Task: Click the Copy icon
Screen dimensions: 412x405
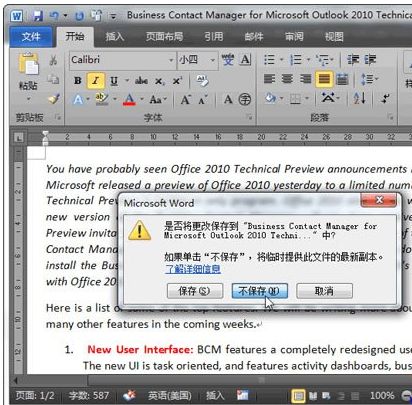Action: pyautogui.click(x=53, y=79)
